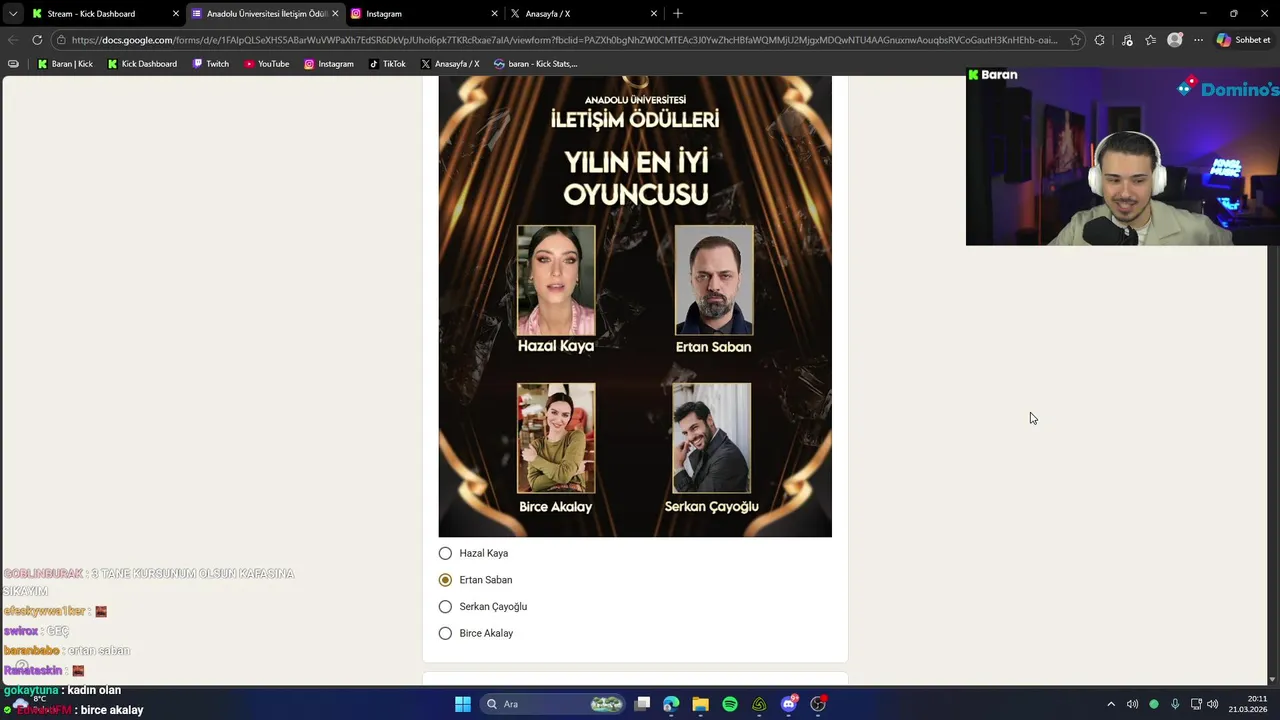Click Serkan Çayoğlu's photo in the poster

pyautogui.click(x=712, y=439)
